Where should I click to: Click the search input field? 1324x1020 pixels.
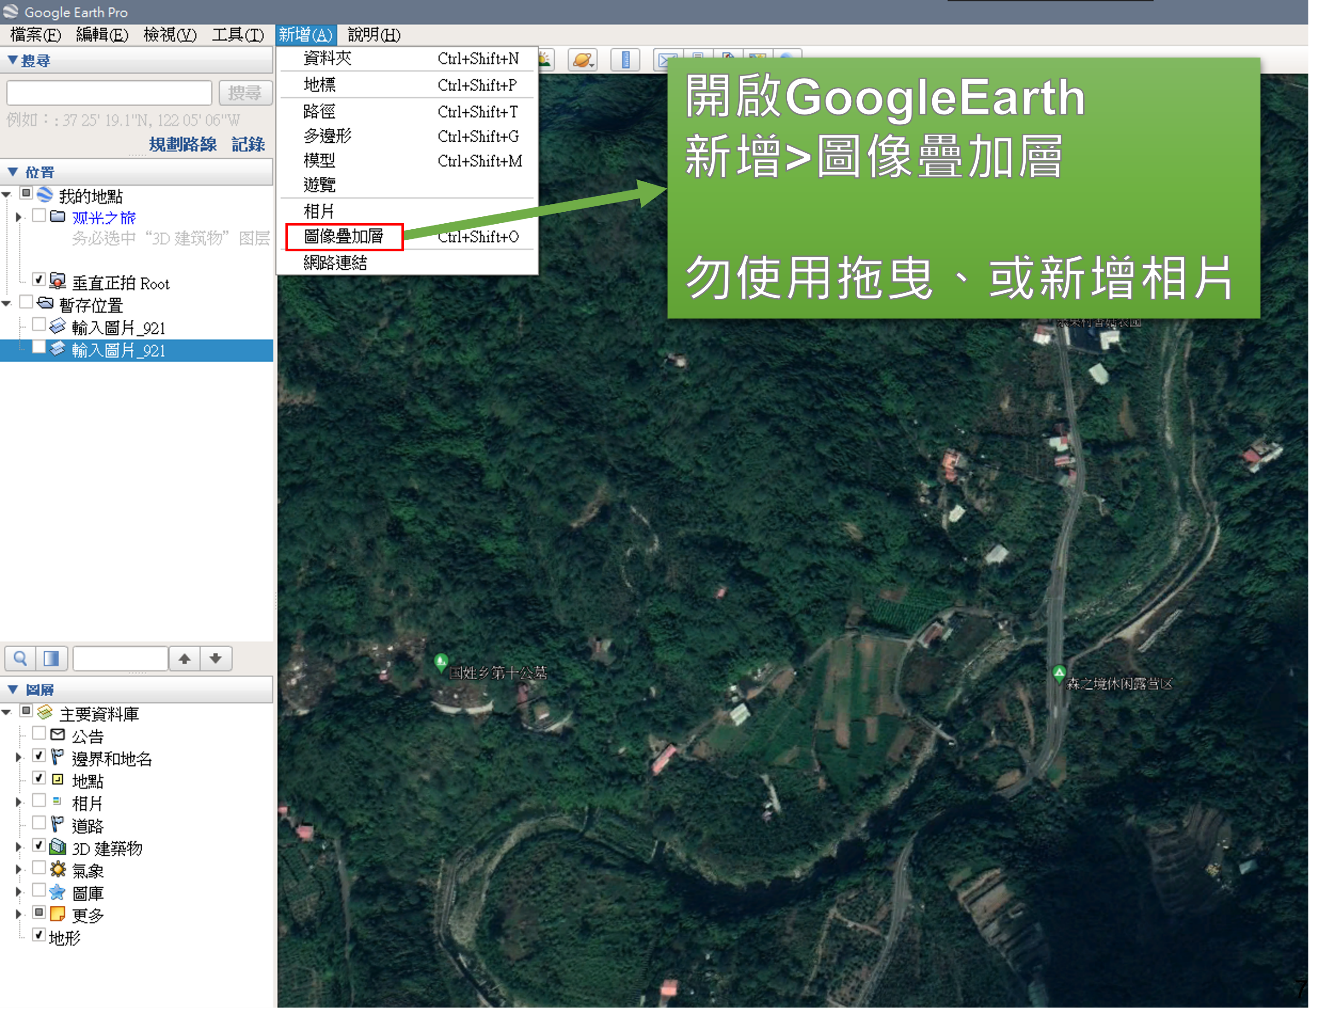pos(109,93)
